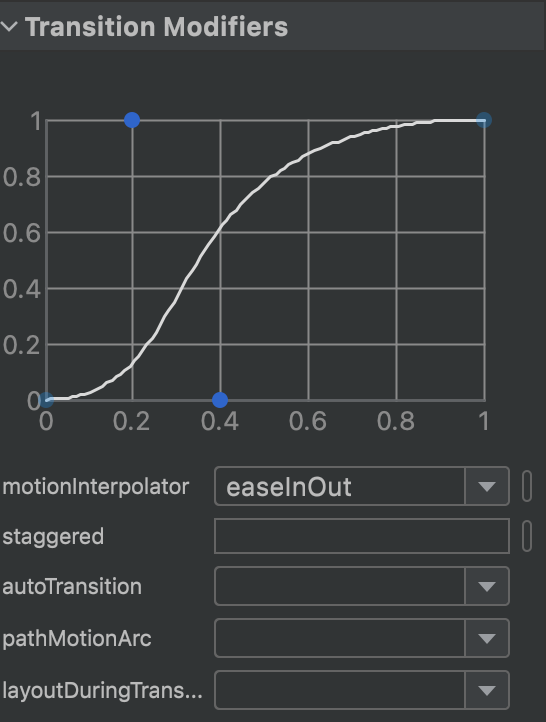Open the pathMotionArc dropdown arrow

(x=487, y=638)
